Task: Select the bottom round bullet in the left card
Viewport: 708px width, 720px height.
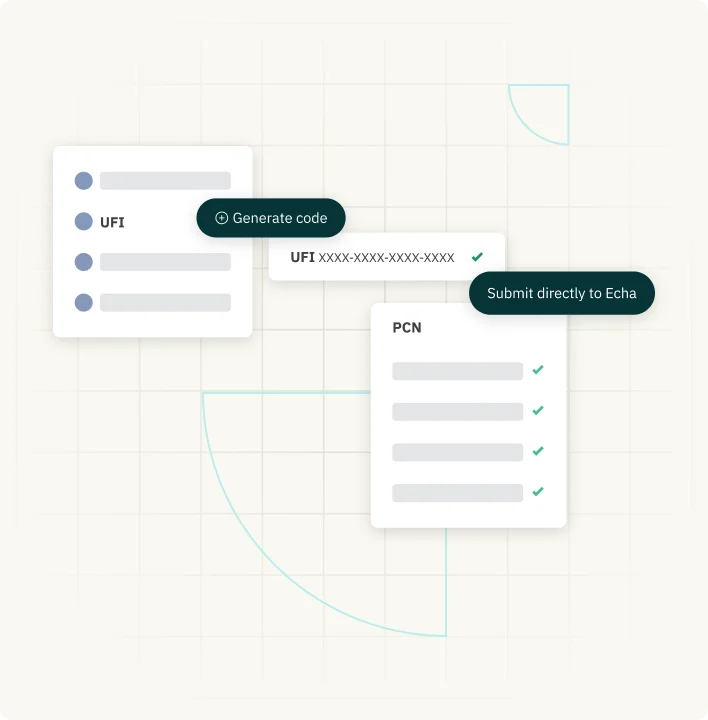Action: 84,302
